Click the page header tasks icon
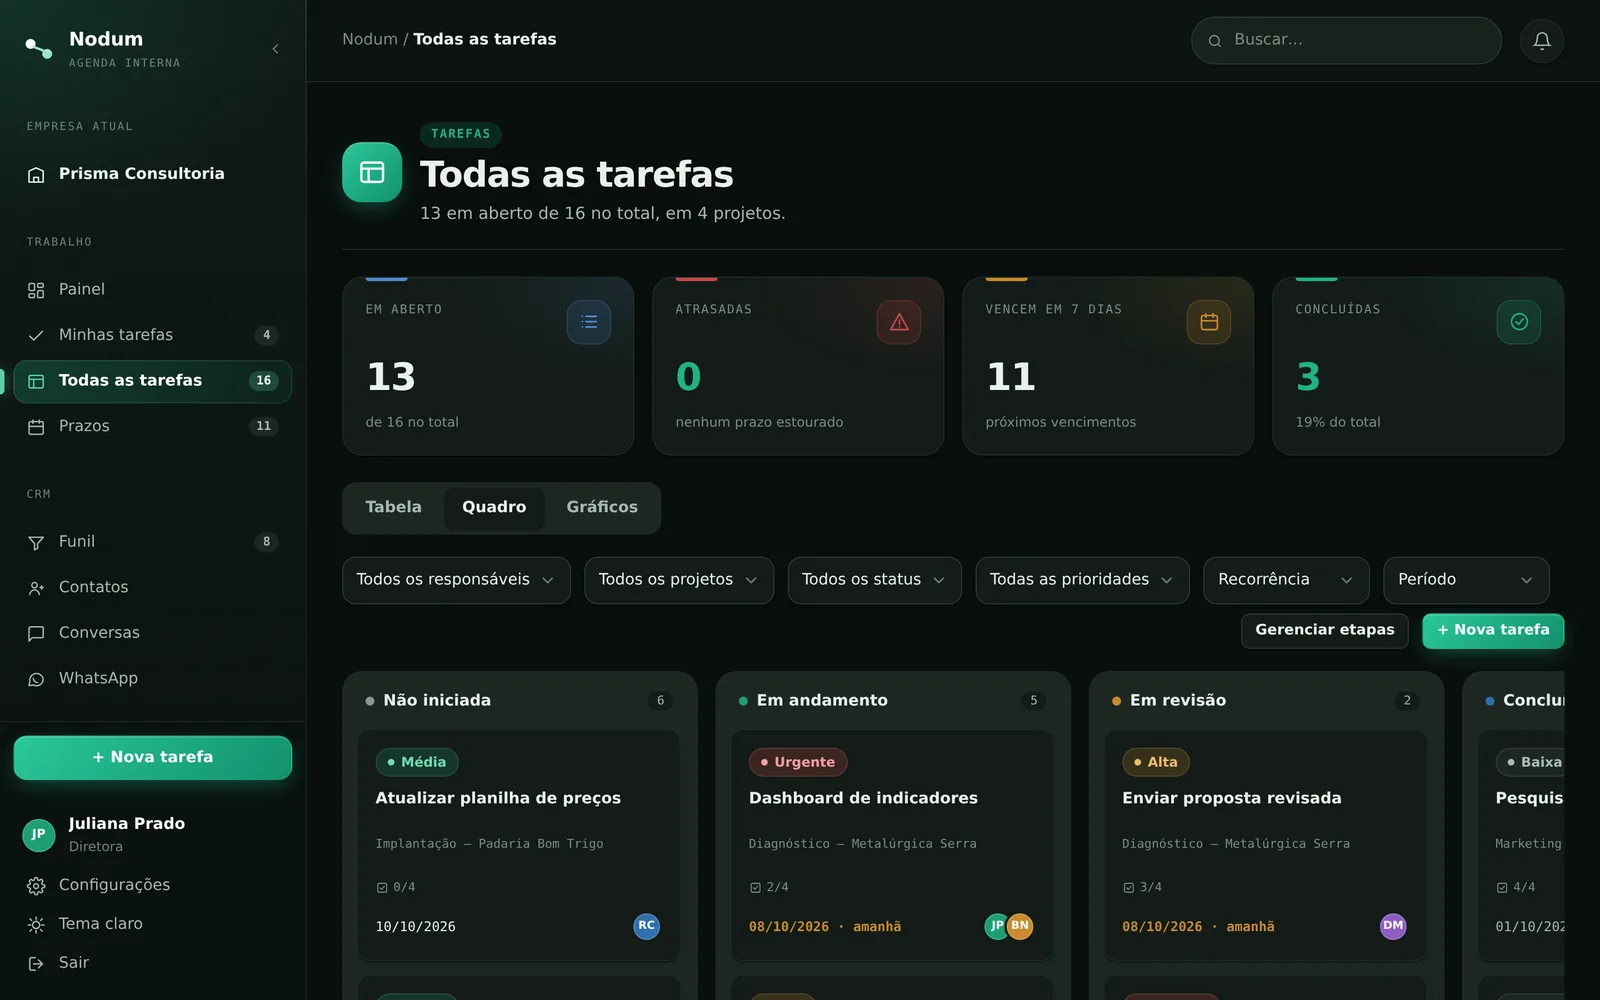This screenshot has height=1000, width=1600. point(372,172)
